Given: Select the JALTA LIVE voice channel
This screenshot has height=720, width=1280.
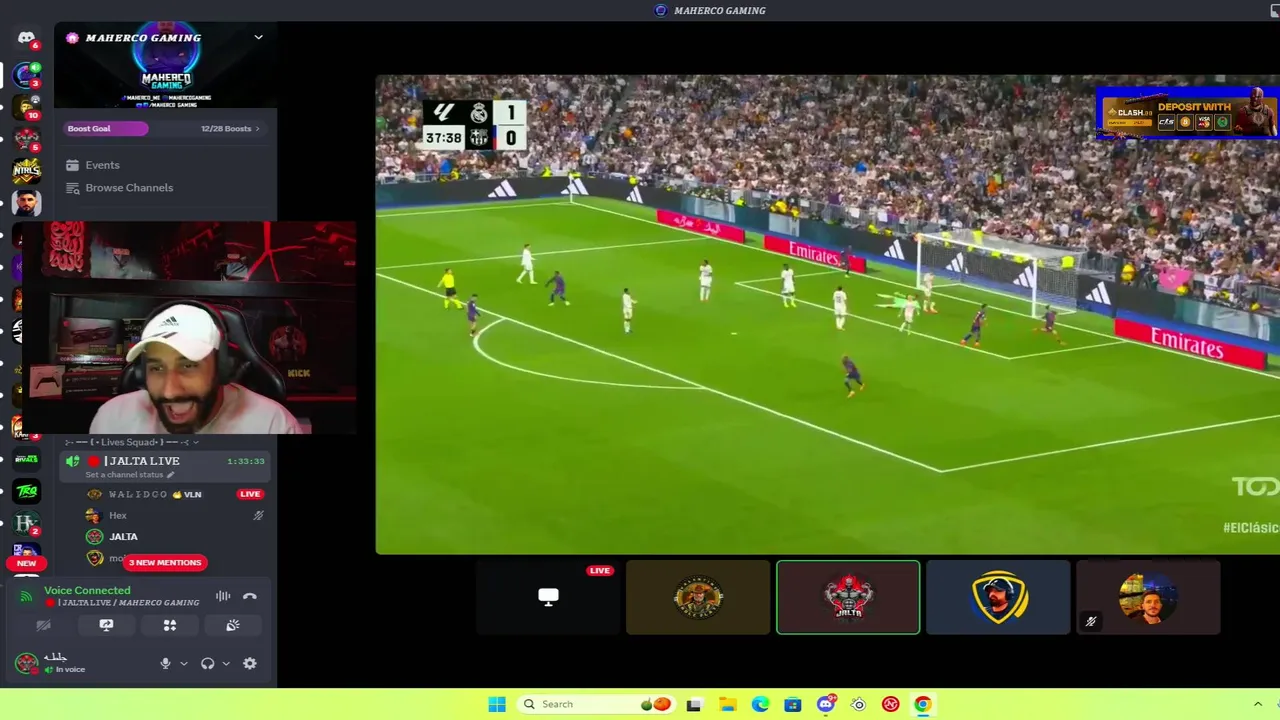Looking at the screenshot, I should (165, 466).
